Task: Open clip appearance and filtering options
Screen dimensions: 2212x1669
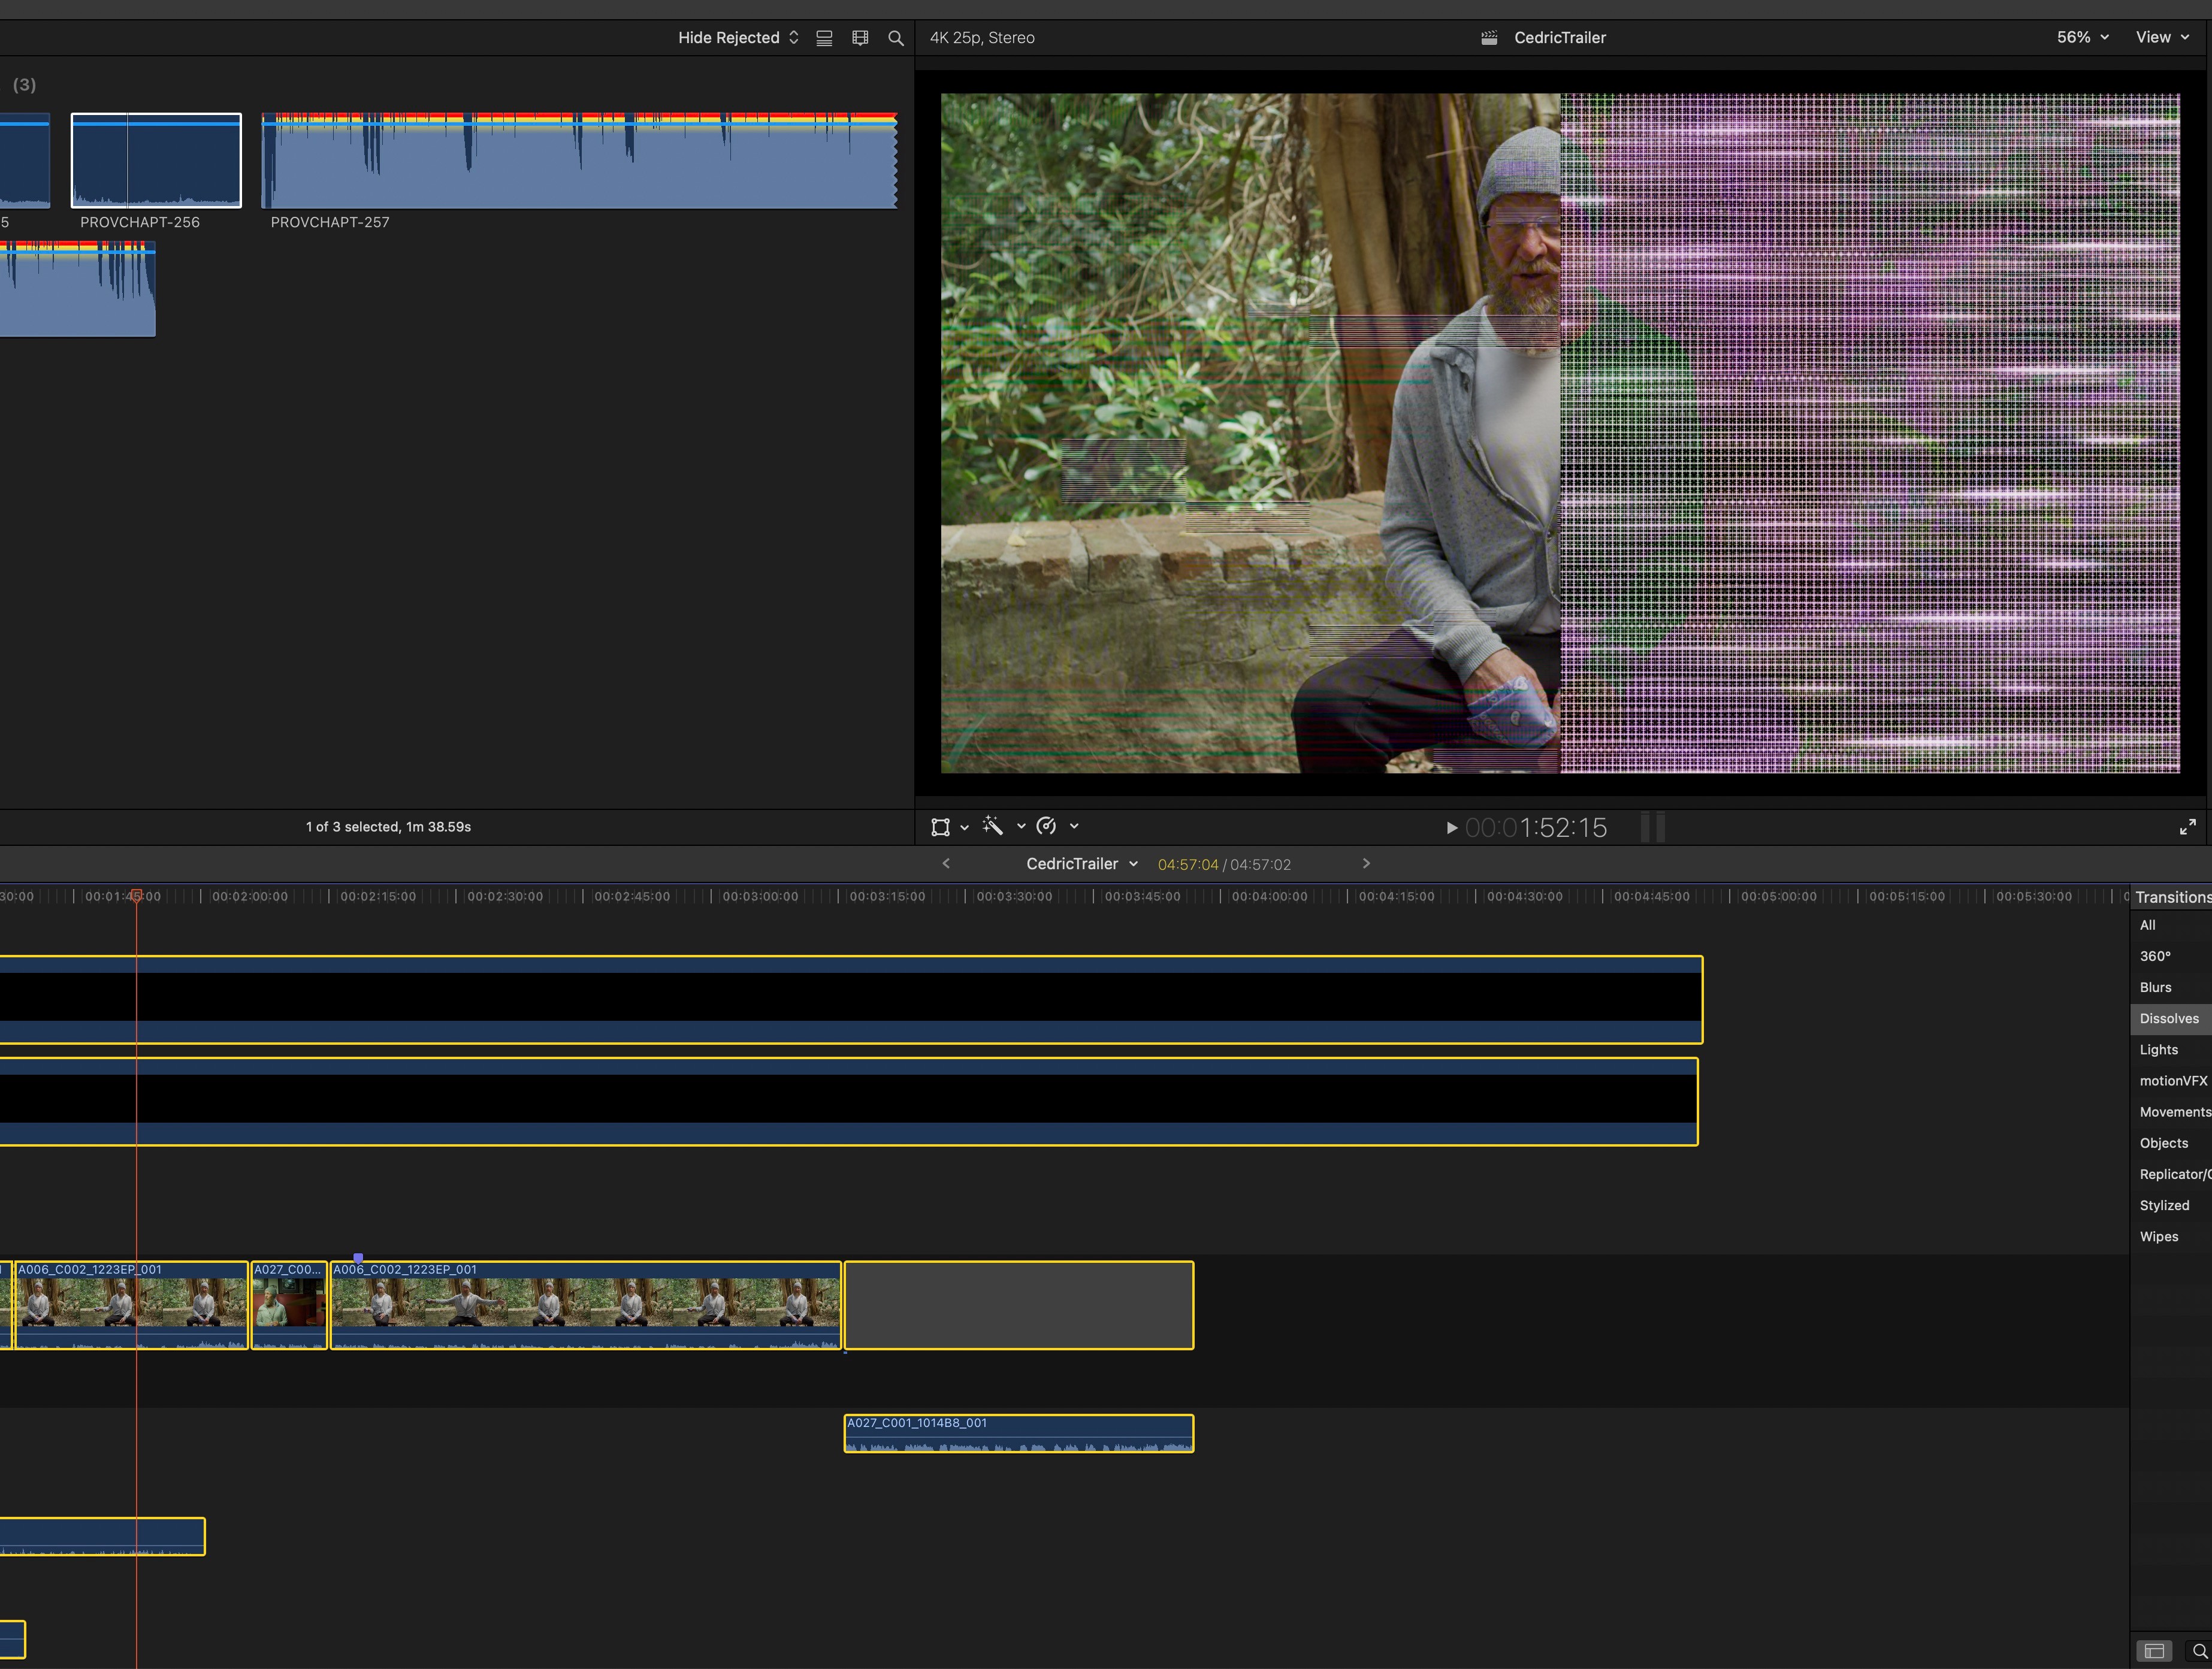Action: (x=860, y=38)
